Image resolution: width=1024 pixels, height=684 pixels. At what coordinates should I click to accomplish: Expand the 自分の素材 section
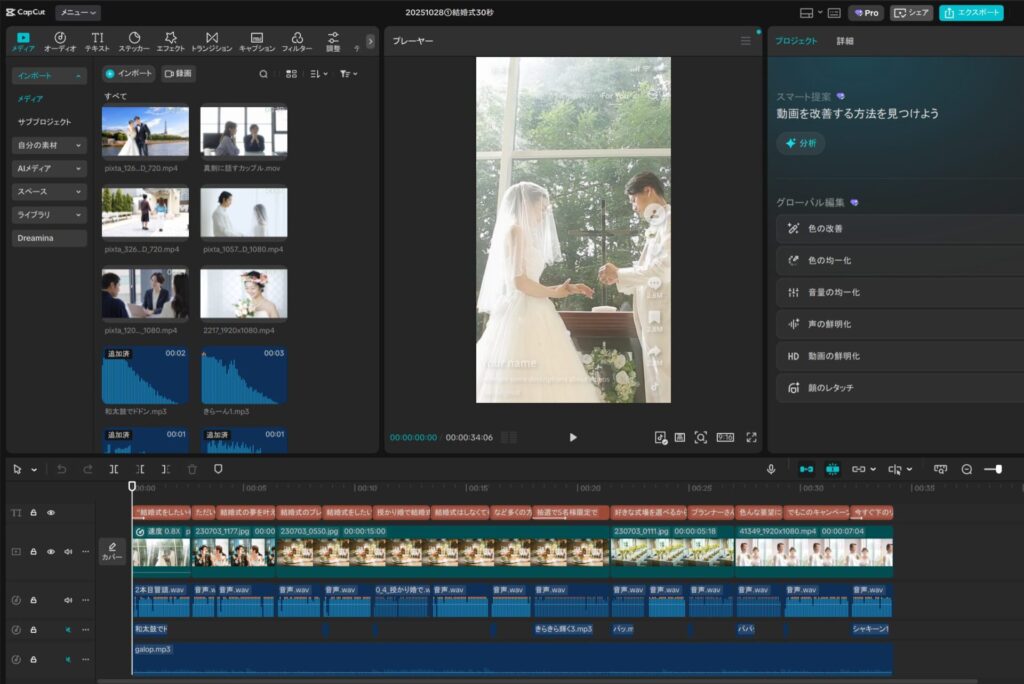coord(49,145)
